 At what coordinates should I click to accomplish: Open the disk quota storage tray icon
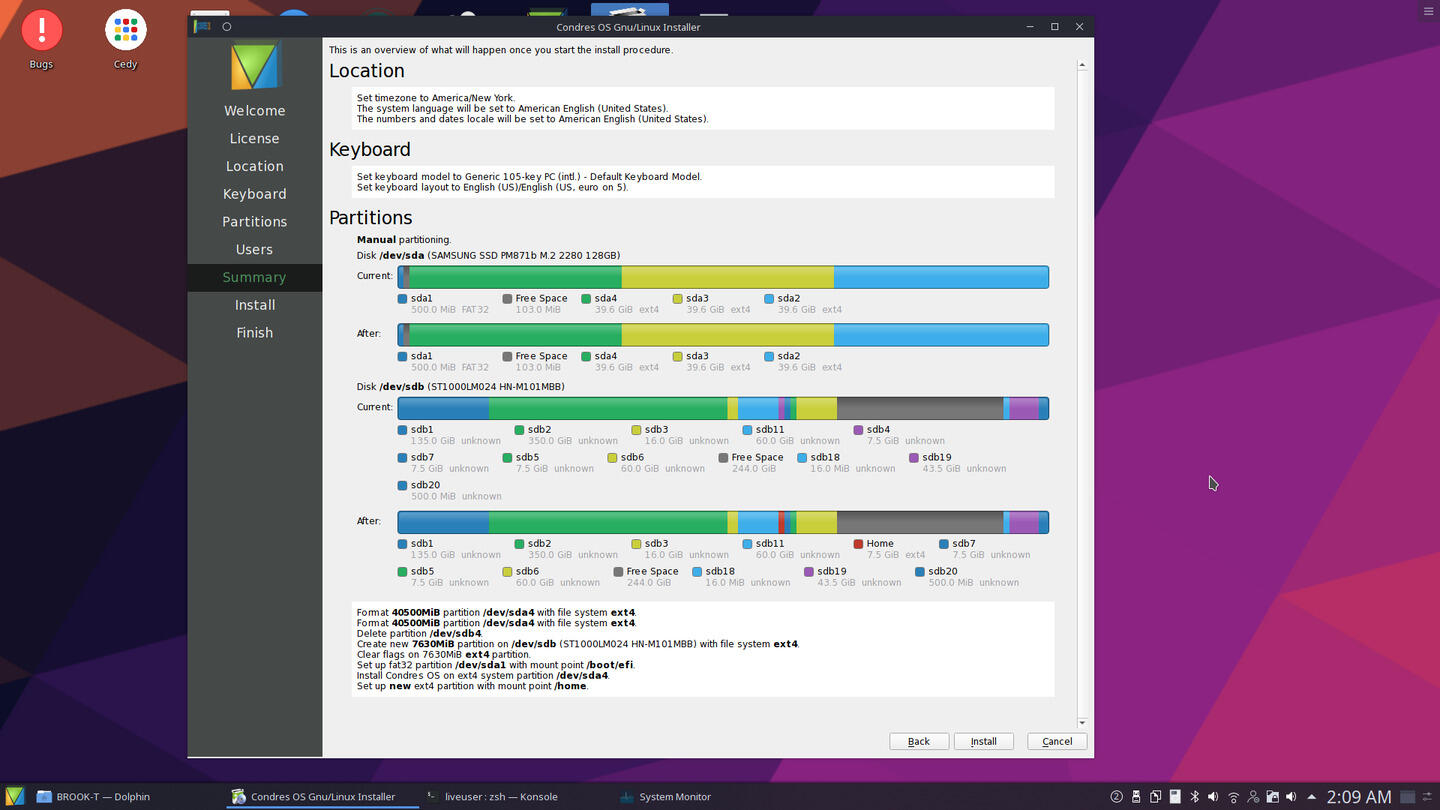point(1175,797)
